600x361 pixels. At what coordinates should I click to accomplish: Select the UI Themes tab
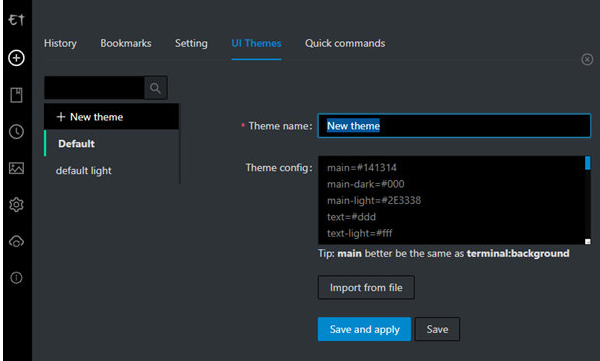point(256,43)
